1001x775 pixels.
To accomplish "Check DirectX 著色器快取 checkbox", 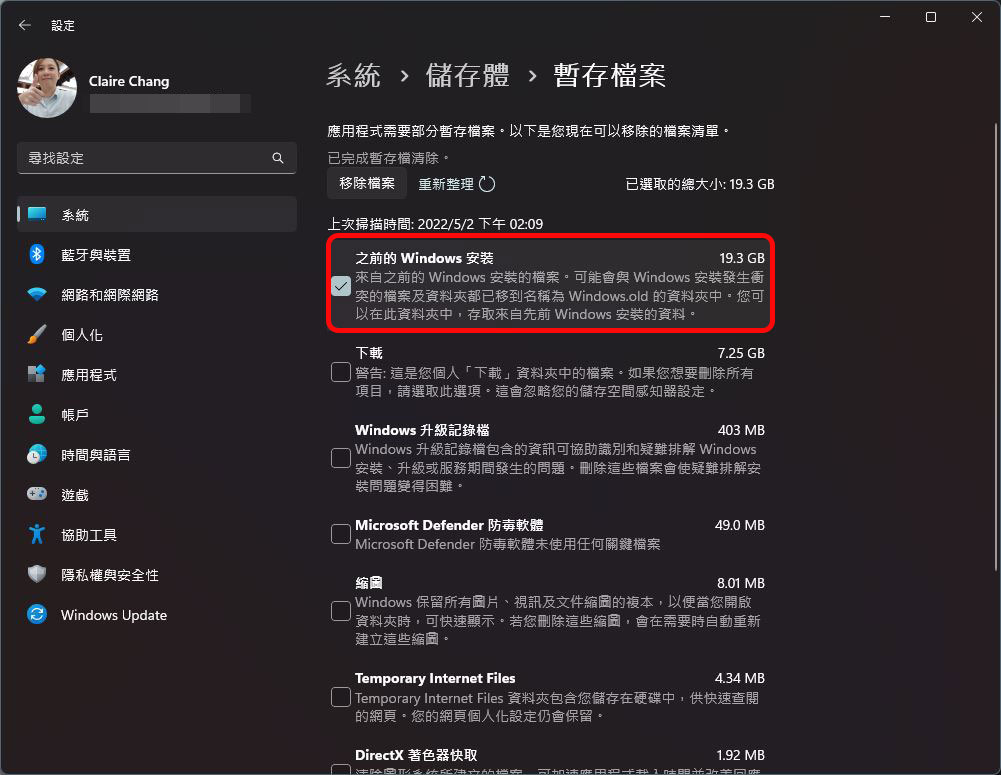I will 341,769.
